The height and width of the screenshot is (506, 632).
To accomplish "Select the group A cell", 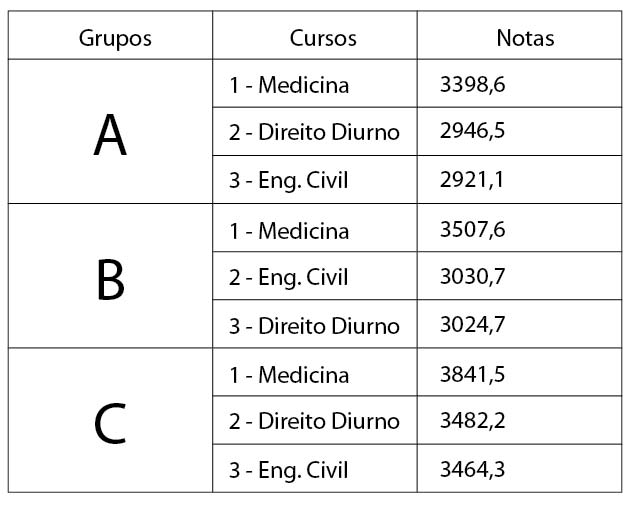I will [x=110, y=135].
